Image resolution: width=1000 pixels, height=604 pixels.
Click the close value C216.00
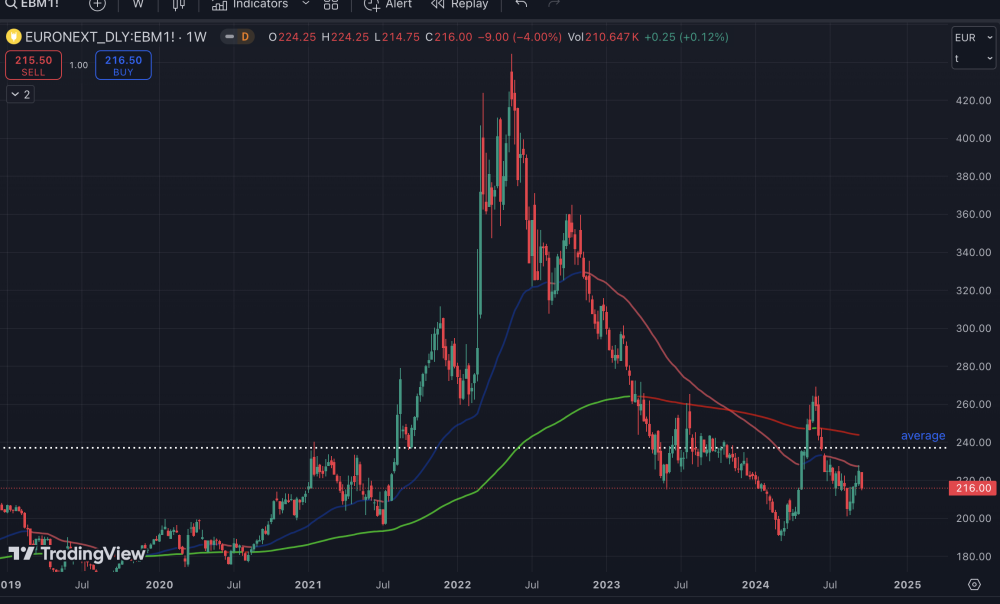coord(449,37)
